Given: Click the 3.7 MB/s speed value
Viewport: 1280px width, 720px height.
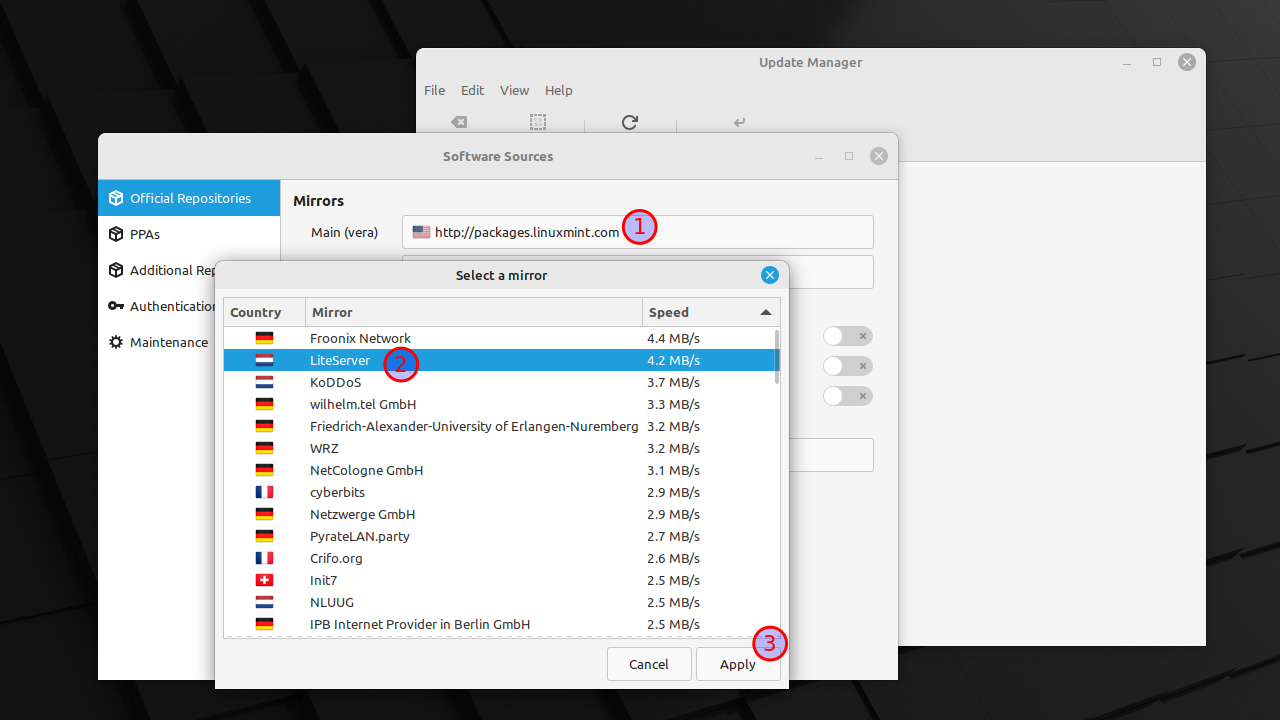Looking at the screenshot, I should [673, 382].
